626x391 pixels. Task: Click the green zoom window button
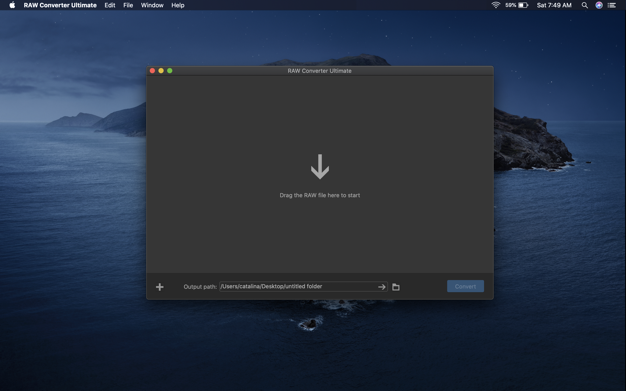(170, 71)
